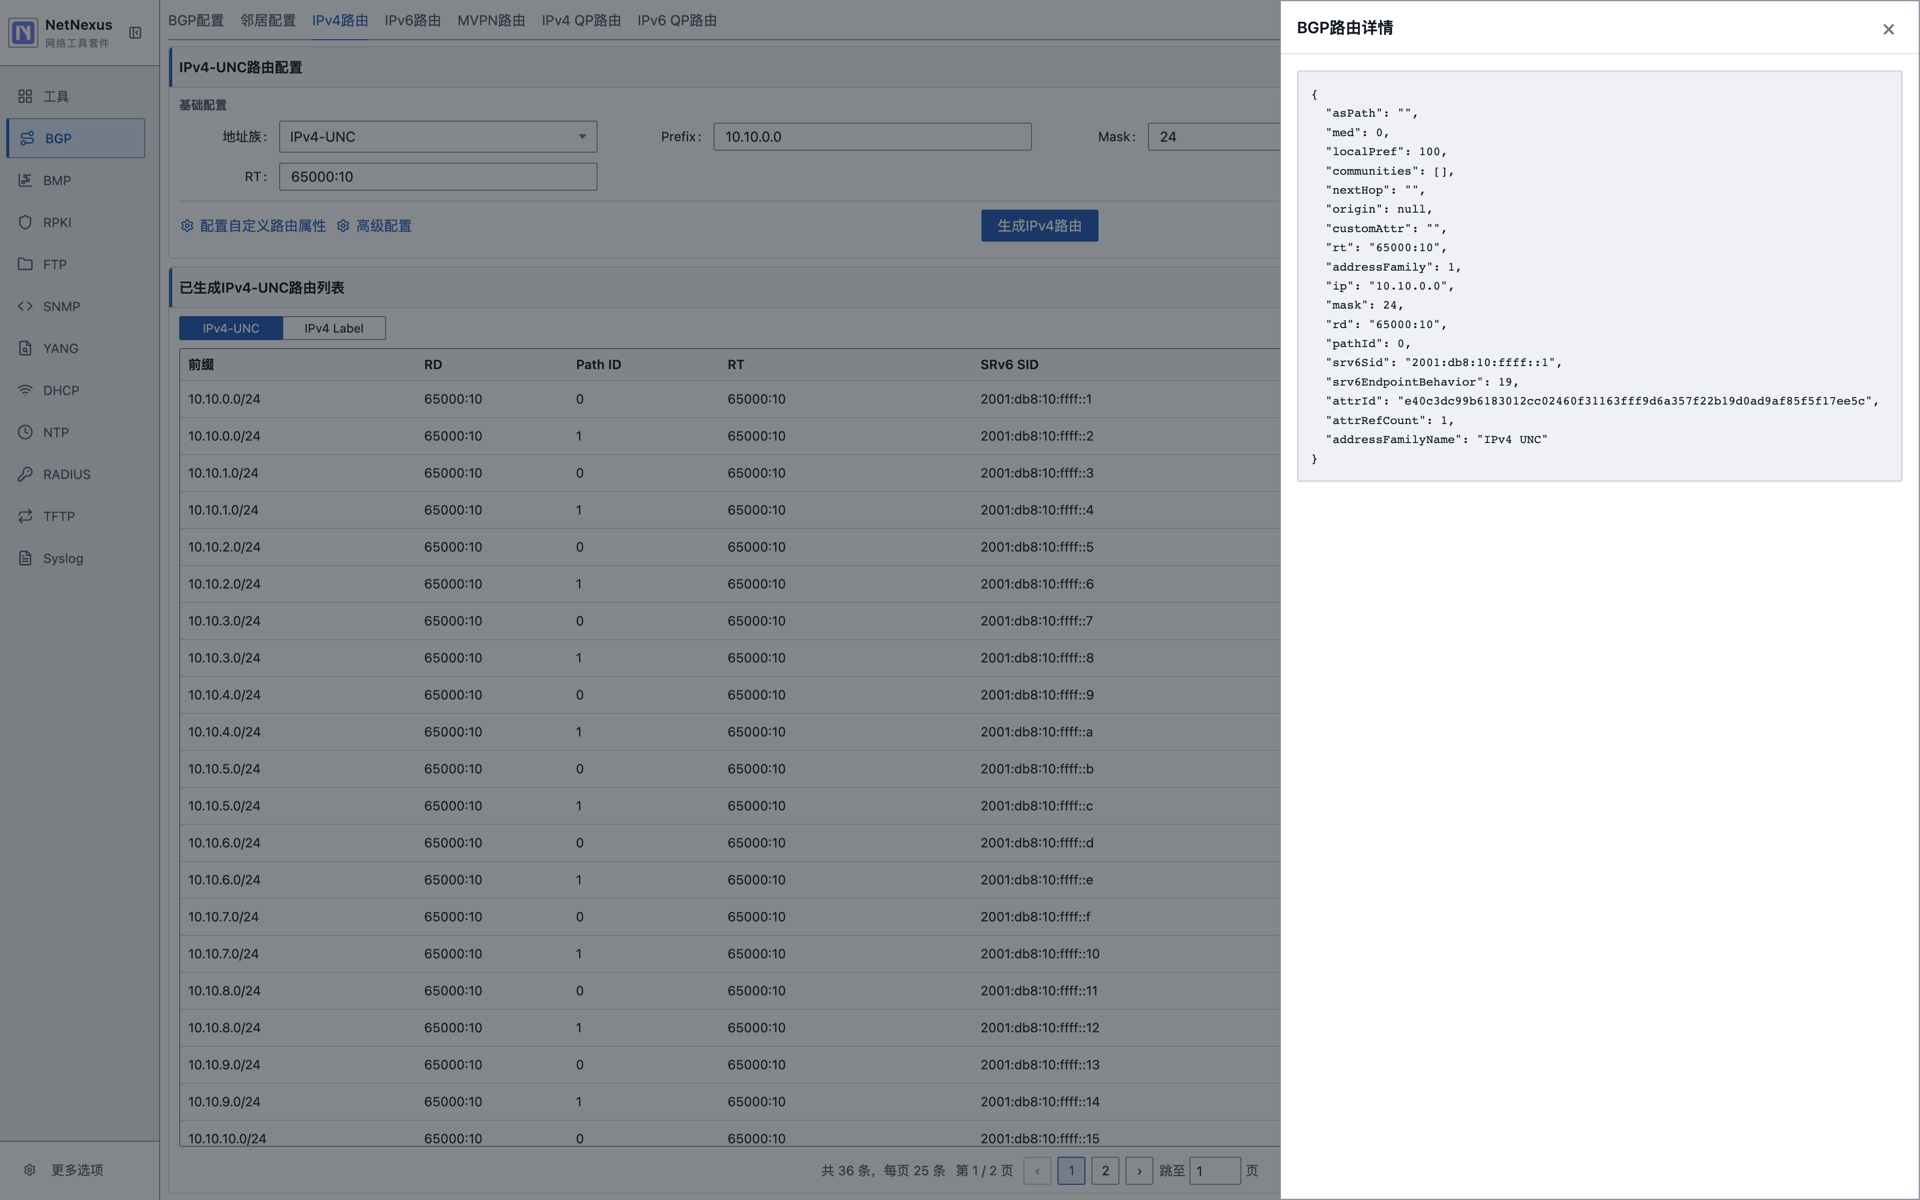Open the YANG file icon
The image size is (1920, 1200).
25,348
